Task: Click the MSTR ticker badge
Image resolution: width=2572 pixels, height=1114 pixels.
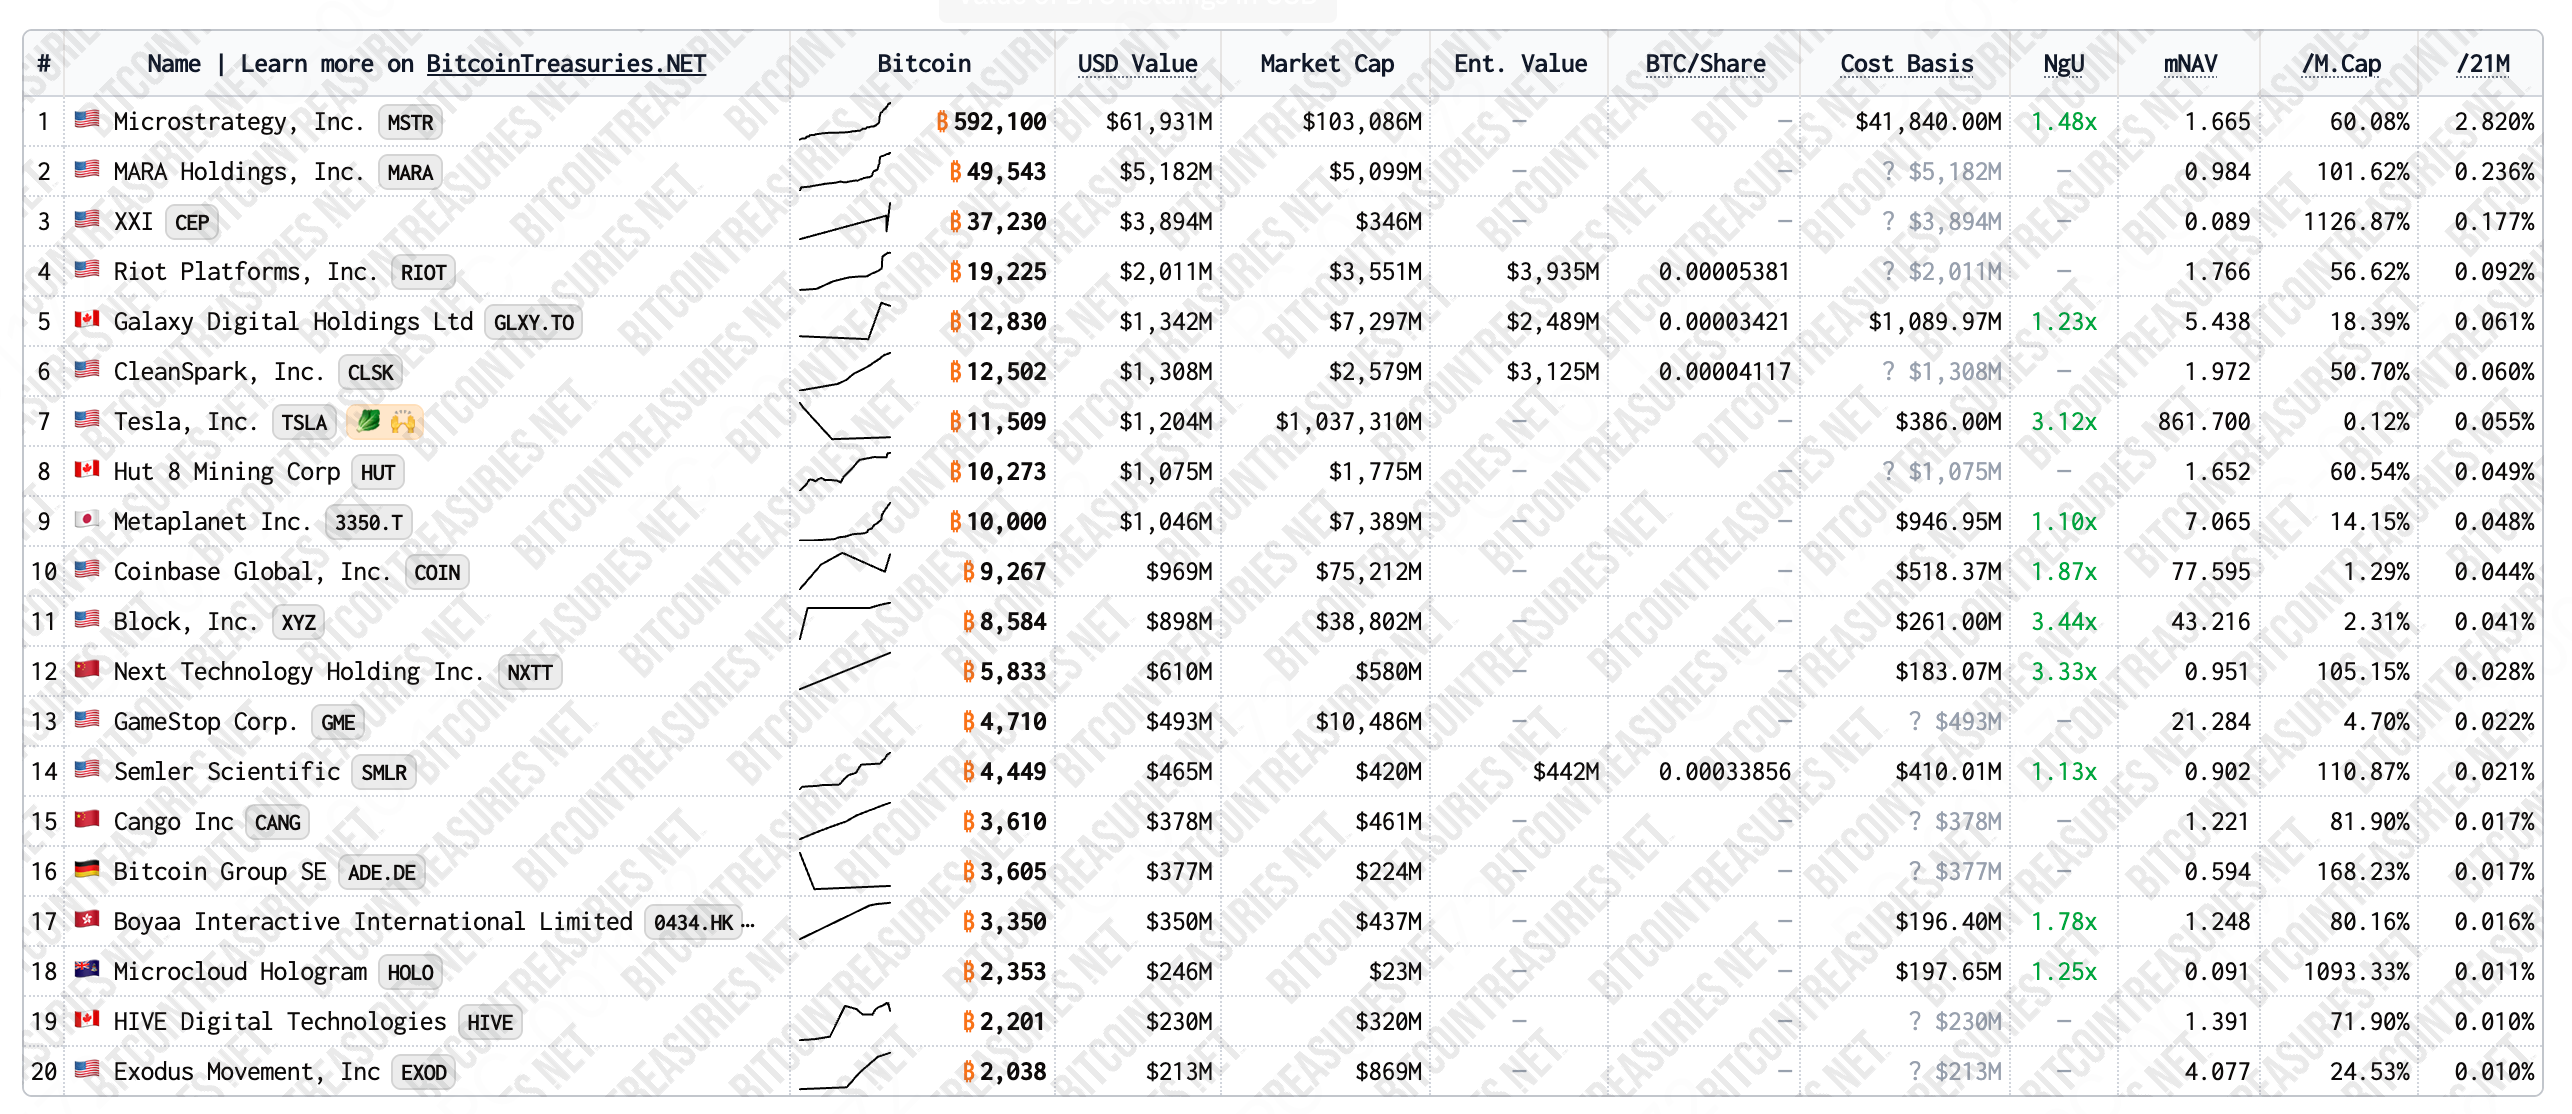Action: point(410,122)
